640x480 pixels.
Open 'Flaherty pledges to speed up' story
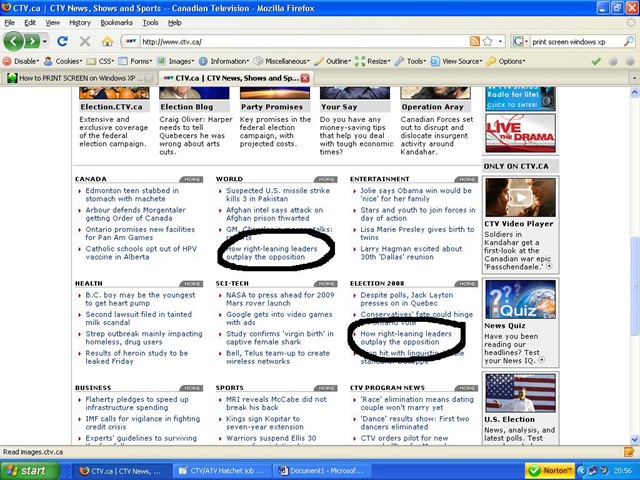[x=137, y=404]
